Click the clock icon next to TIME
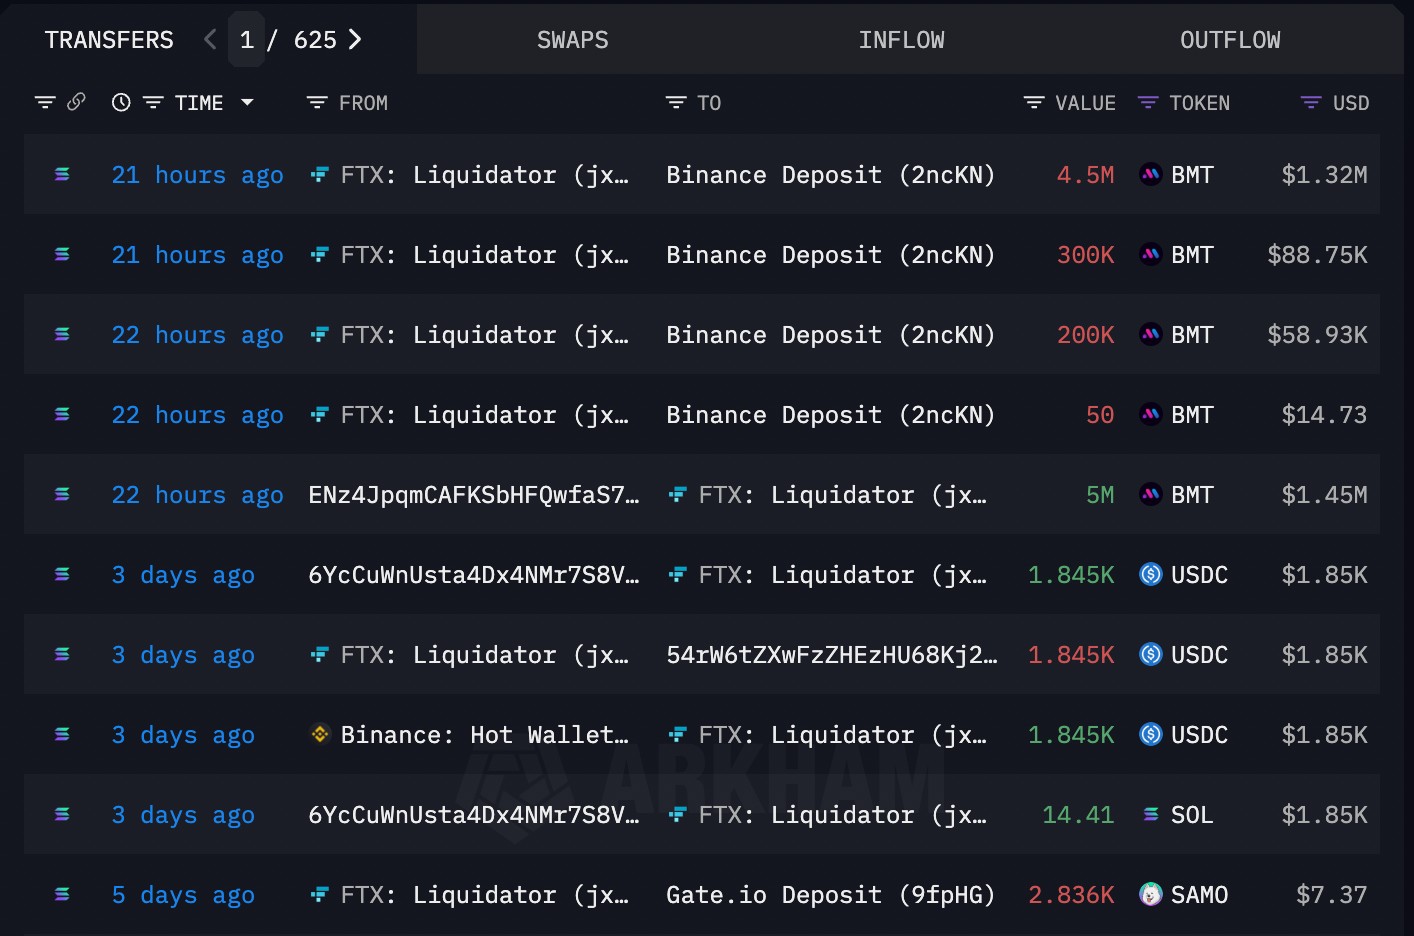This screenshot has height=936, width=1414. click(x=121, y=102)
